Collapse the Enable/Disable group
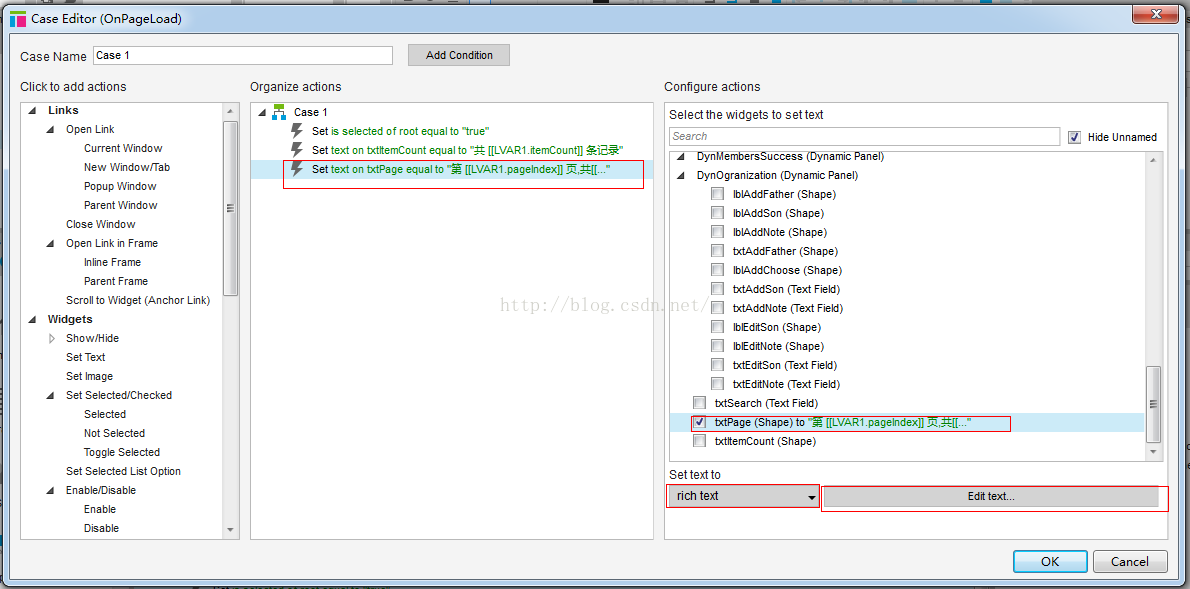The height and width of the screenshot is (589, 1190). [51, 490]
